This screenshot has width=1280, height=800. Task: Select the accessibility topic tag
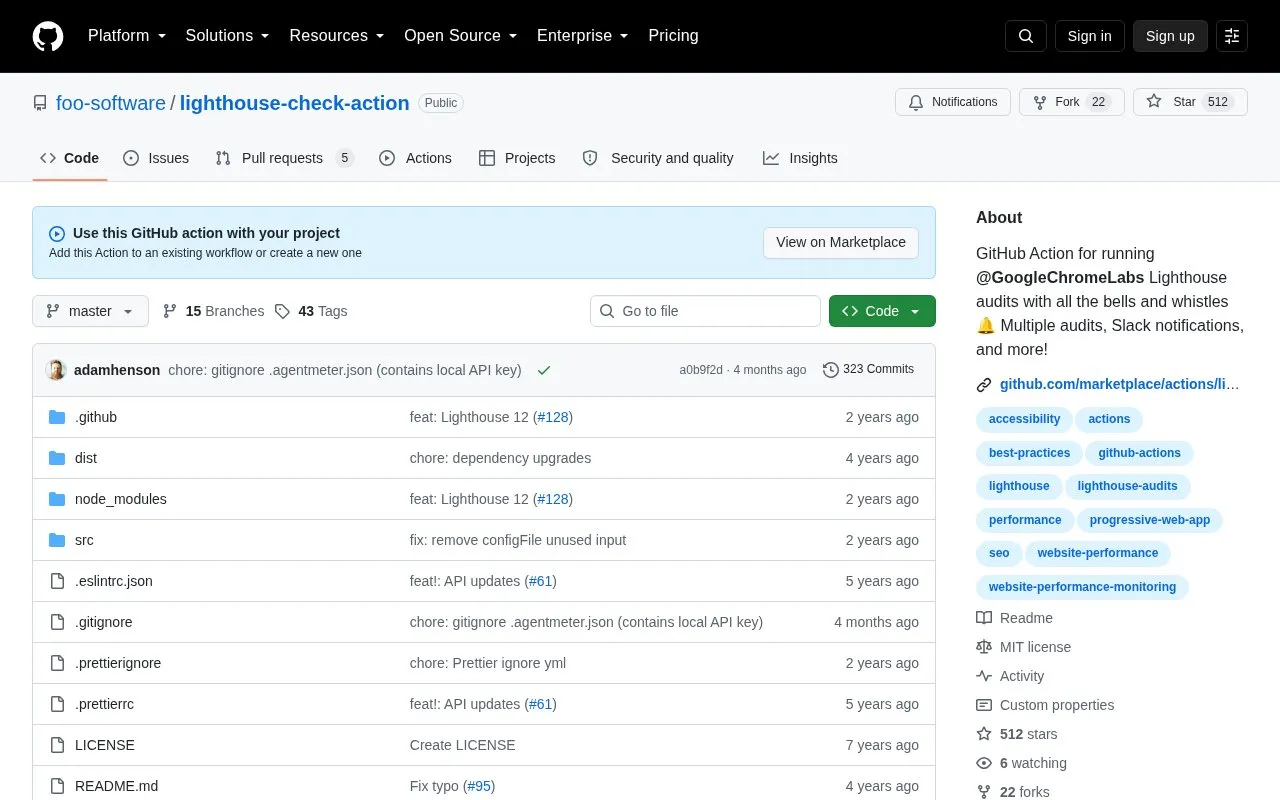click(1024, 420)
